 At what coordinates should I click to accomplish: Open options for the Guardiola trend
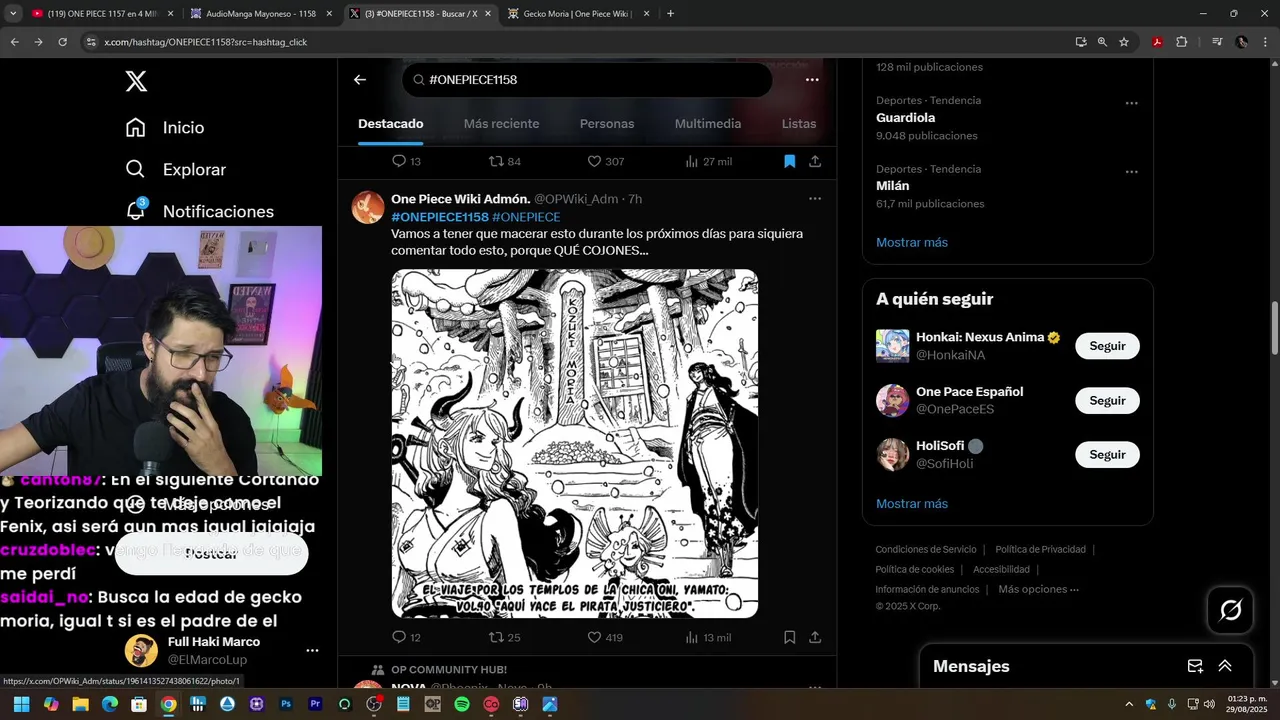(1131, 103)
